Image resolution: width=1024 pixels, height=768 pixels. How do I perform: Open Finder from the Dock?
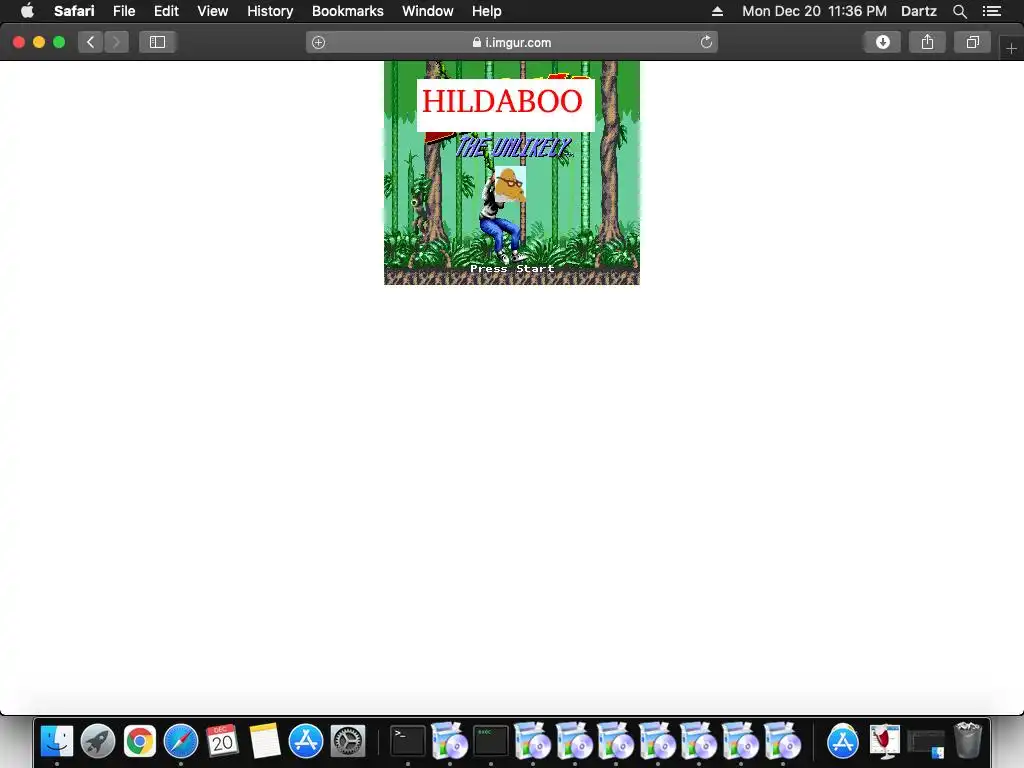click(57, 741)
